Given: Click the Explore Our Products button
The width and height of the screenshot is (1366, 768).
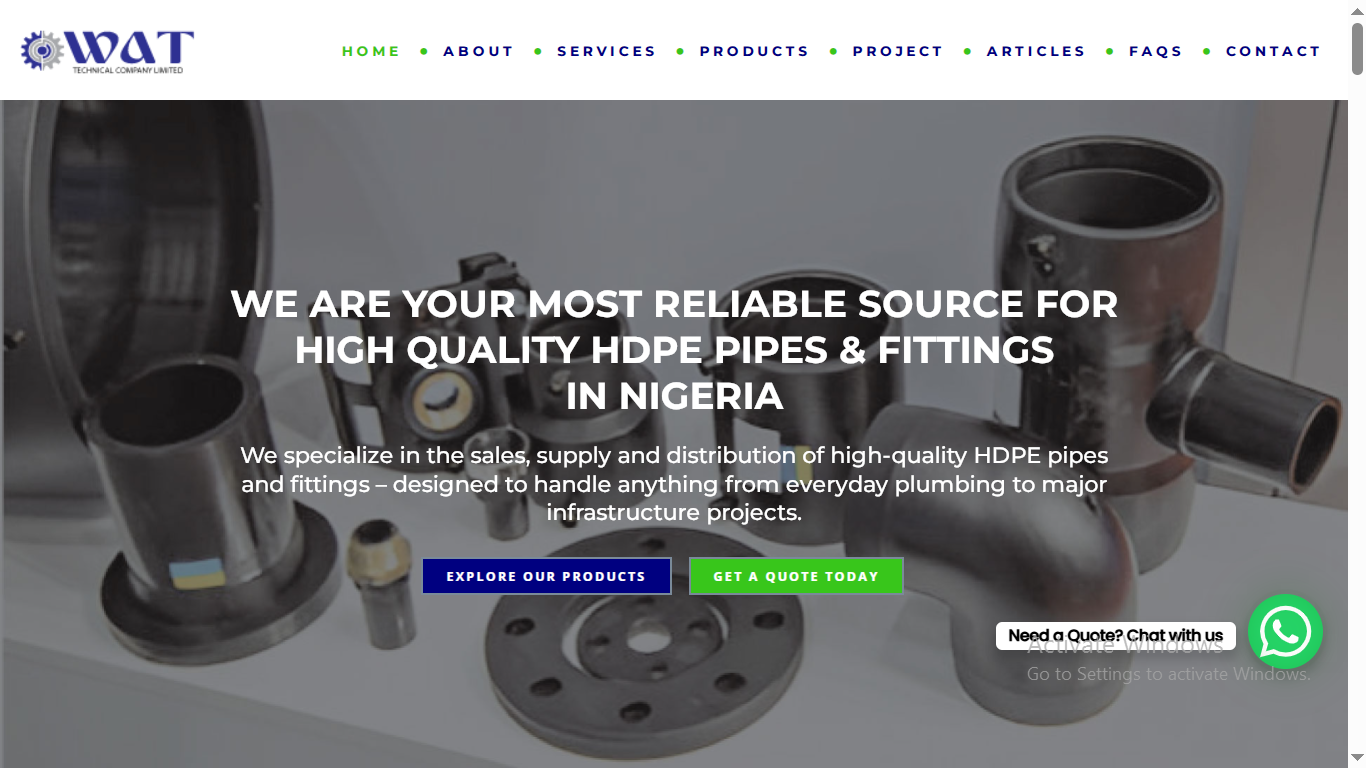Looking at the screenshot, I should 546,576.
